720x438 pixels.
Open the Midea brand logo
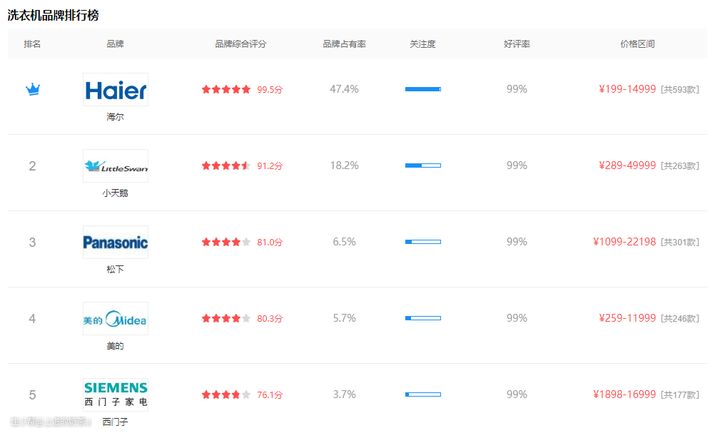pos(115,318)
